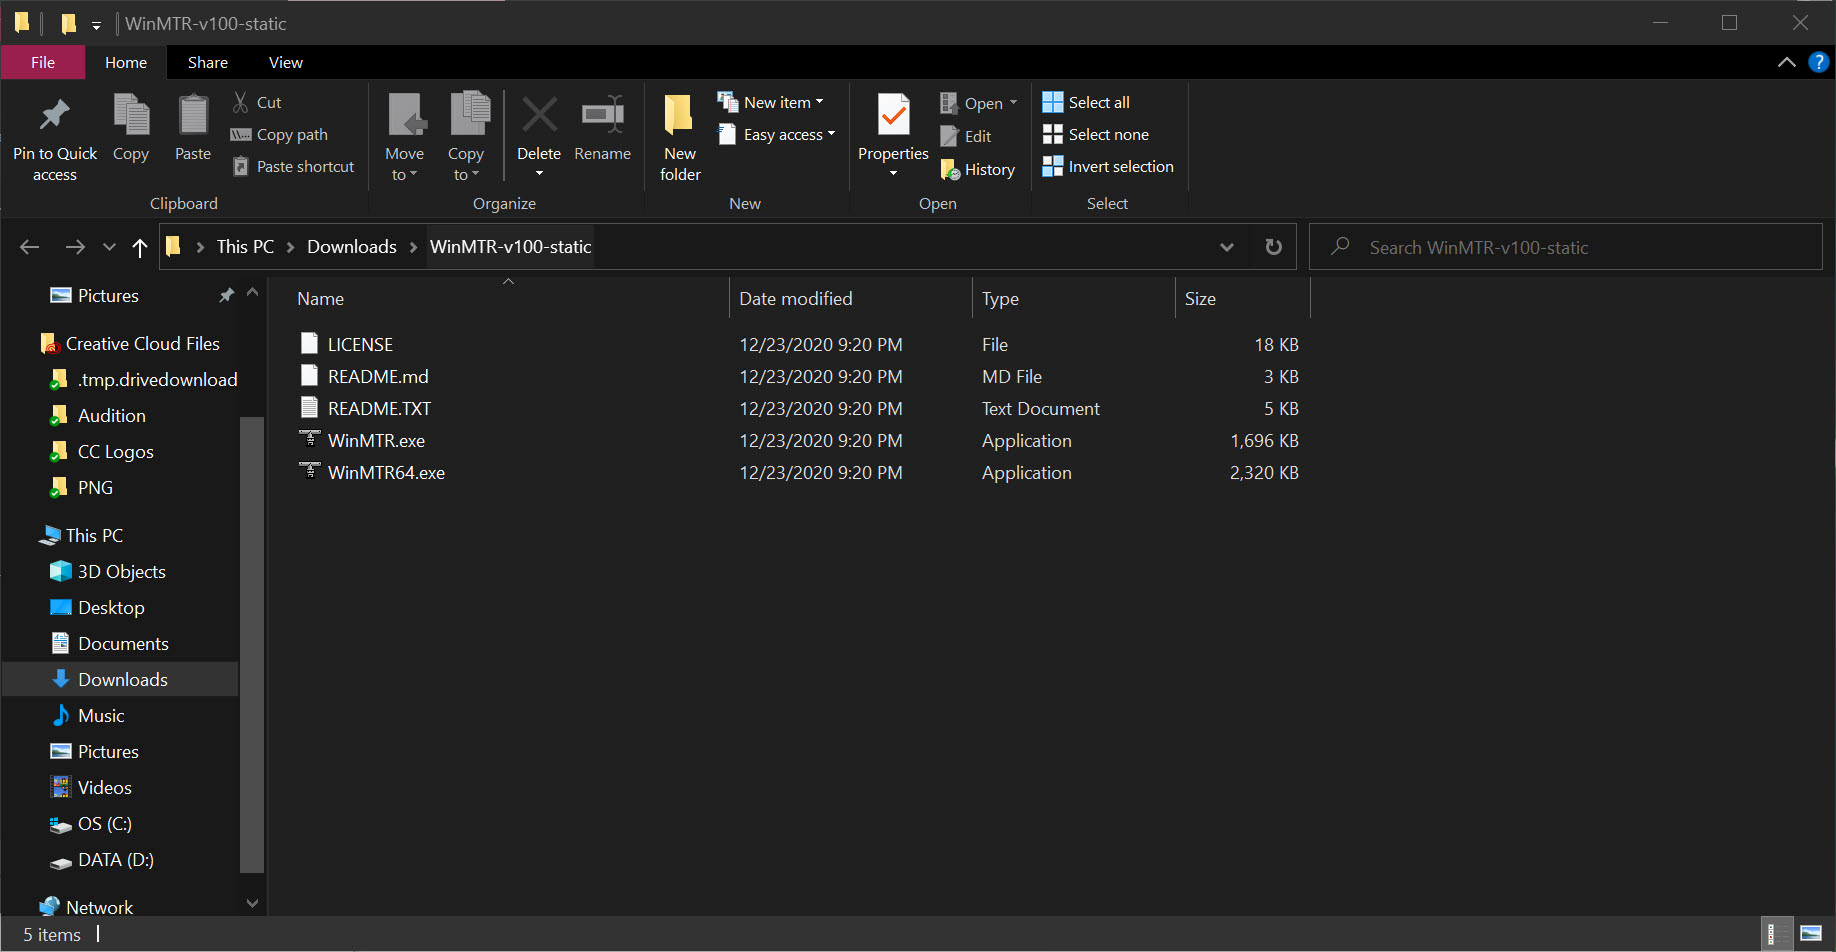Refresh the current folder view
The image size is (1836, 952).
pos(1273,247)
